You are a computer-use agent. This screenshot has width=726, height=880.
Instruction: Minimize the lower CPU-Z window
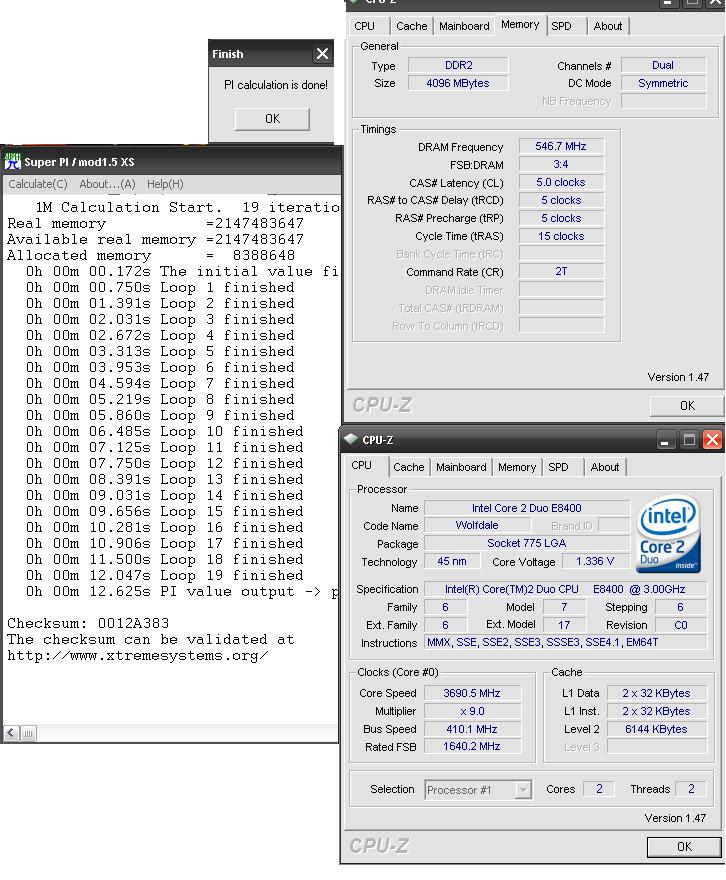point(665,440)
